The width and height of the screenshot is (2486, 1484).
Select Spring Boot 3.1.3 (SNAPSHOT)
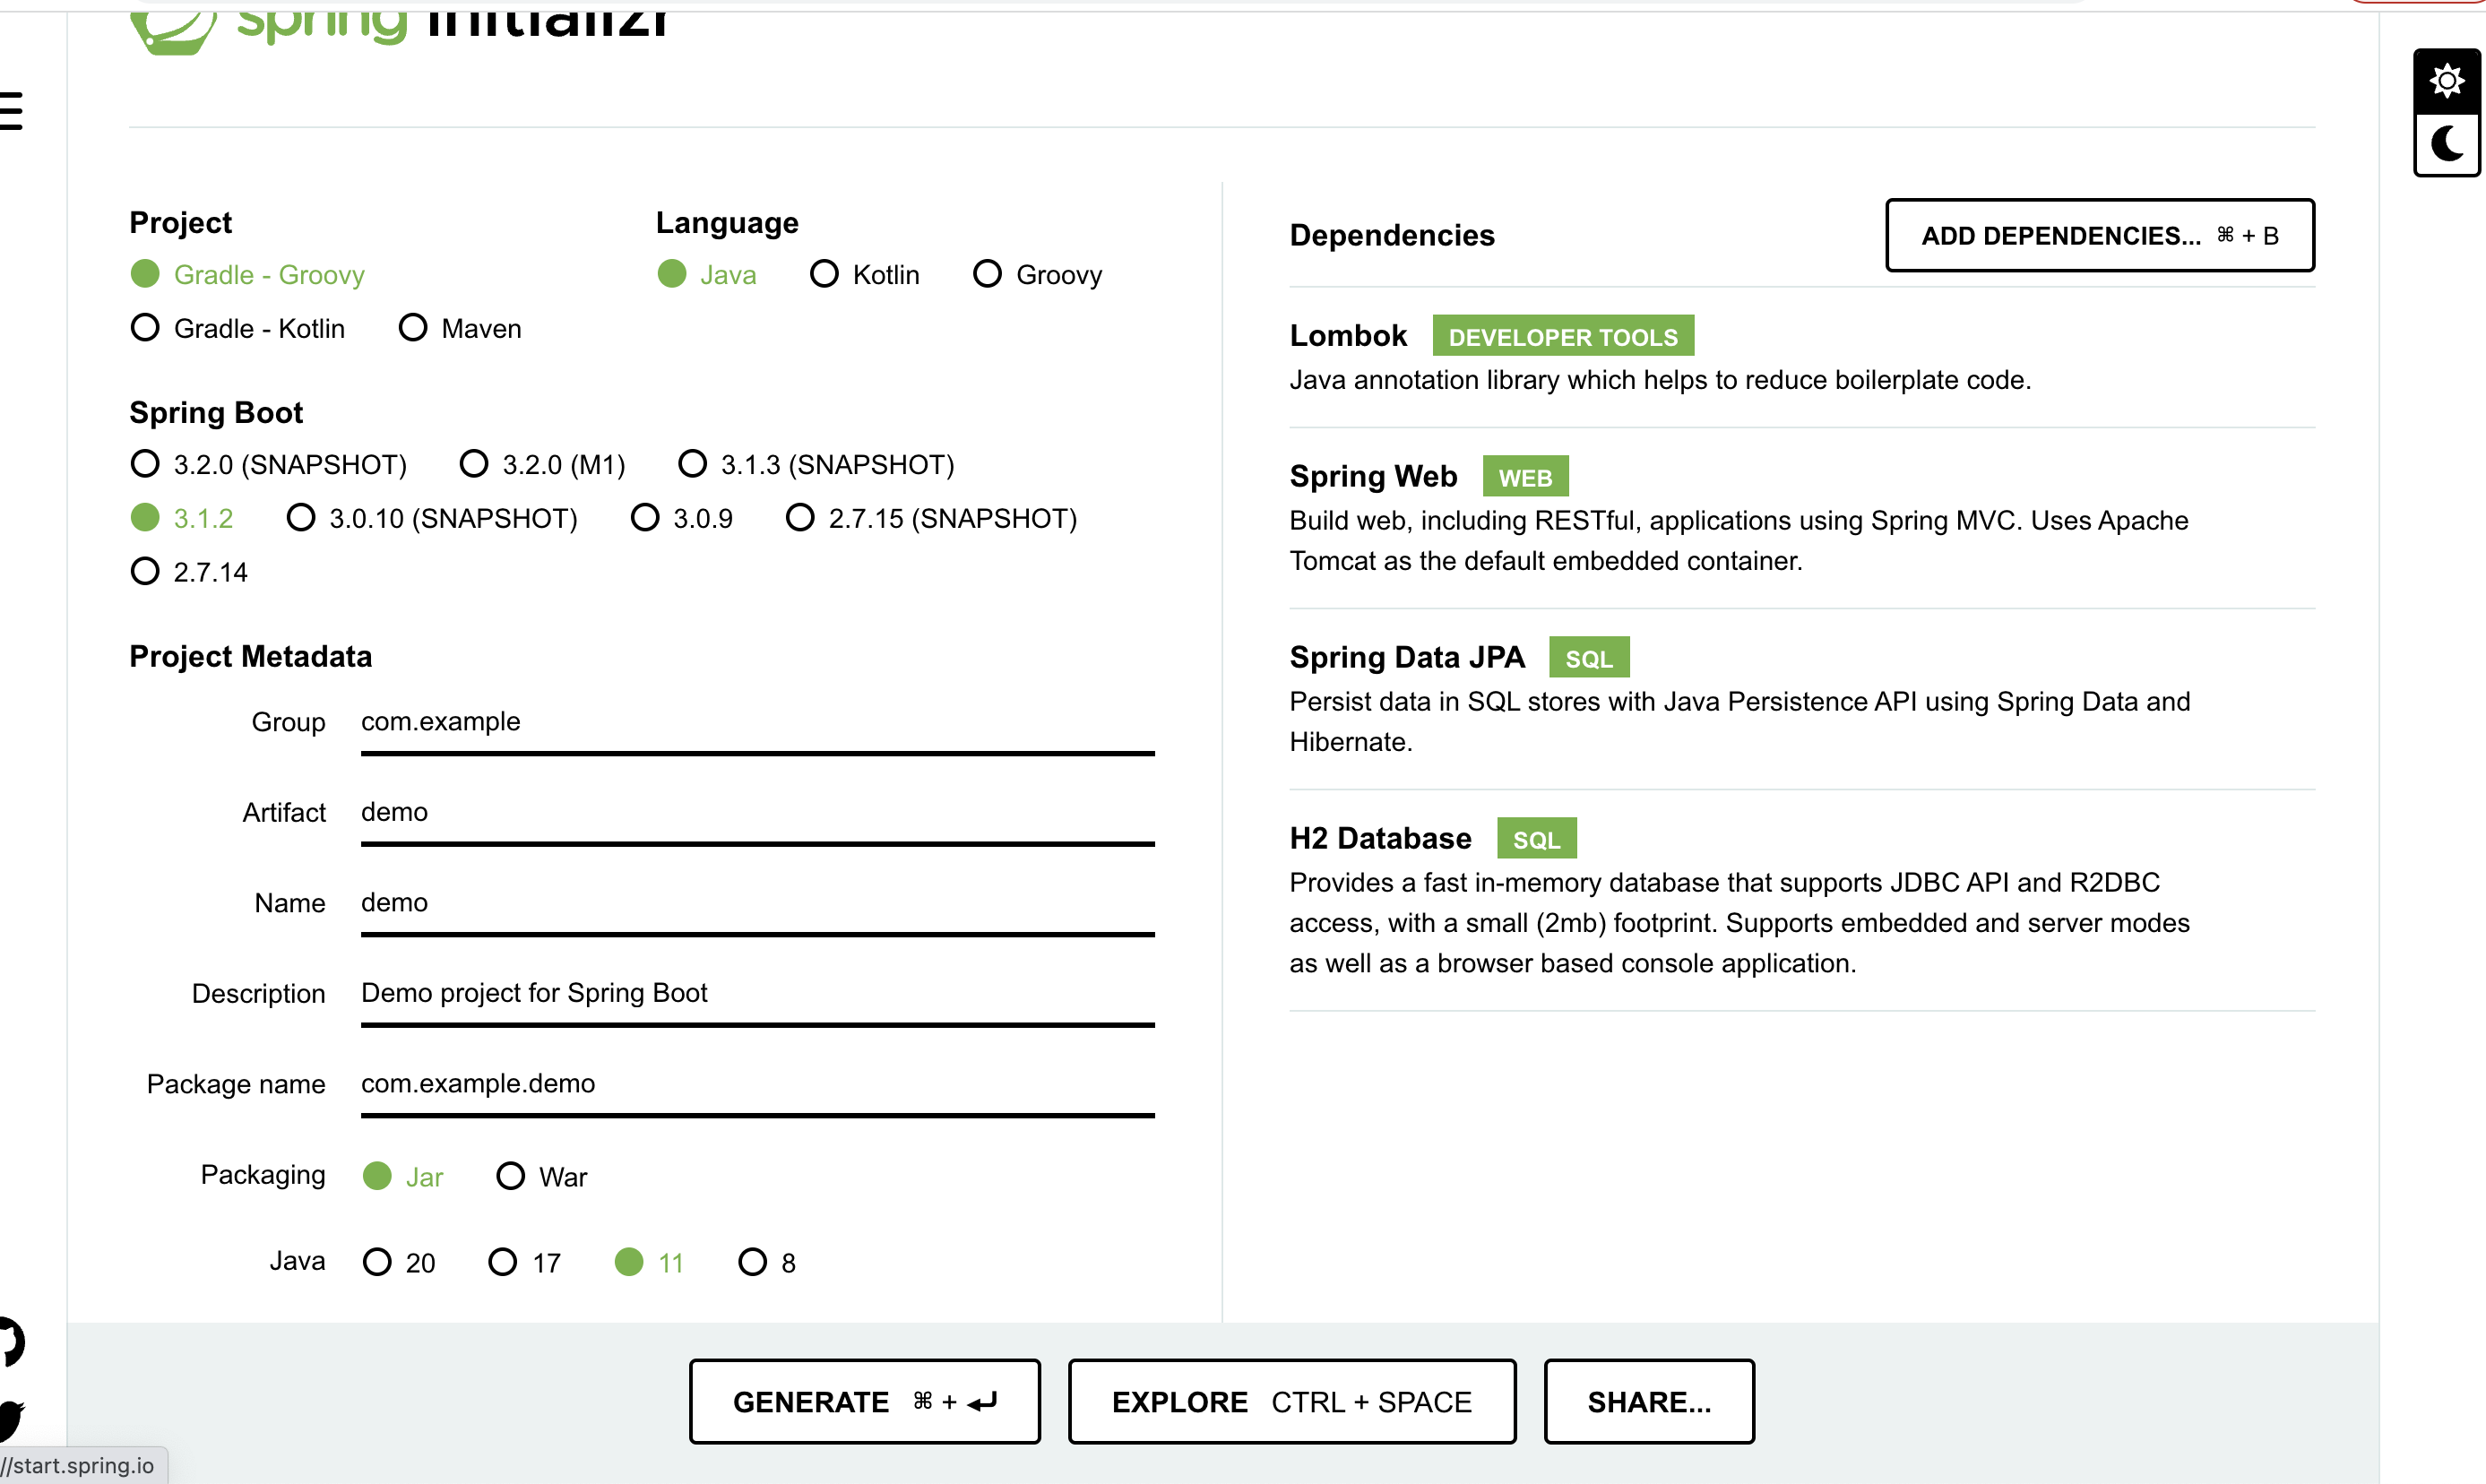817,464
